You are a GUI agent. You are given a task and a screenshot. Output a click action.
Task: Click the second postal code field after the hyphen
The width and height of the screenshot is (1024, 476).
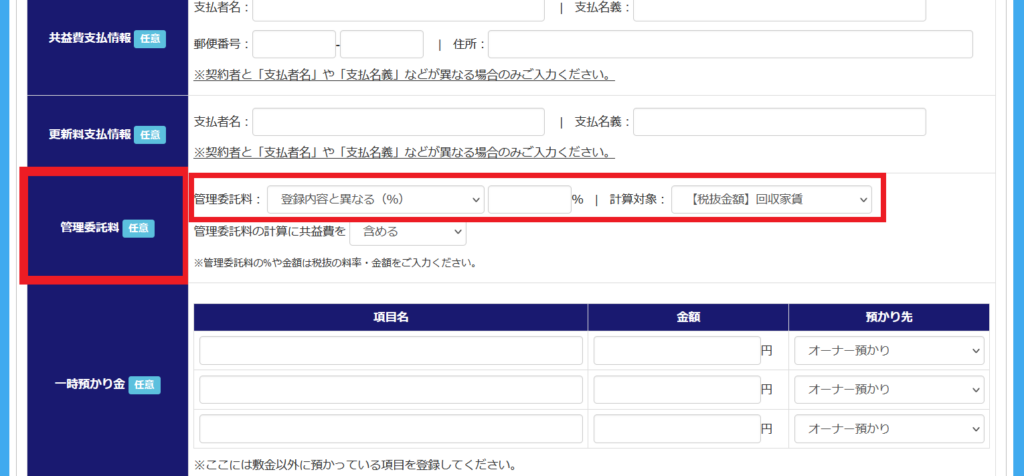[382, 44]
